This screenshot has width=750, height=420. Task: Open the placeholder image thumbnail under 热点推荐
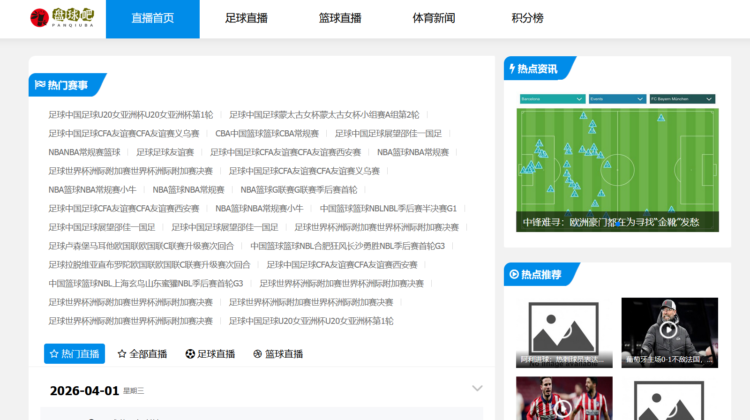pyautogui.click(x=564, y=332)
